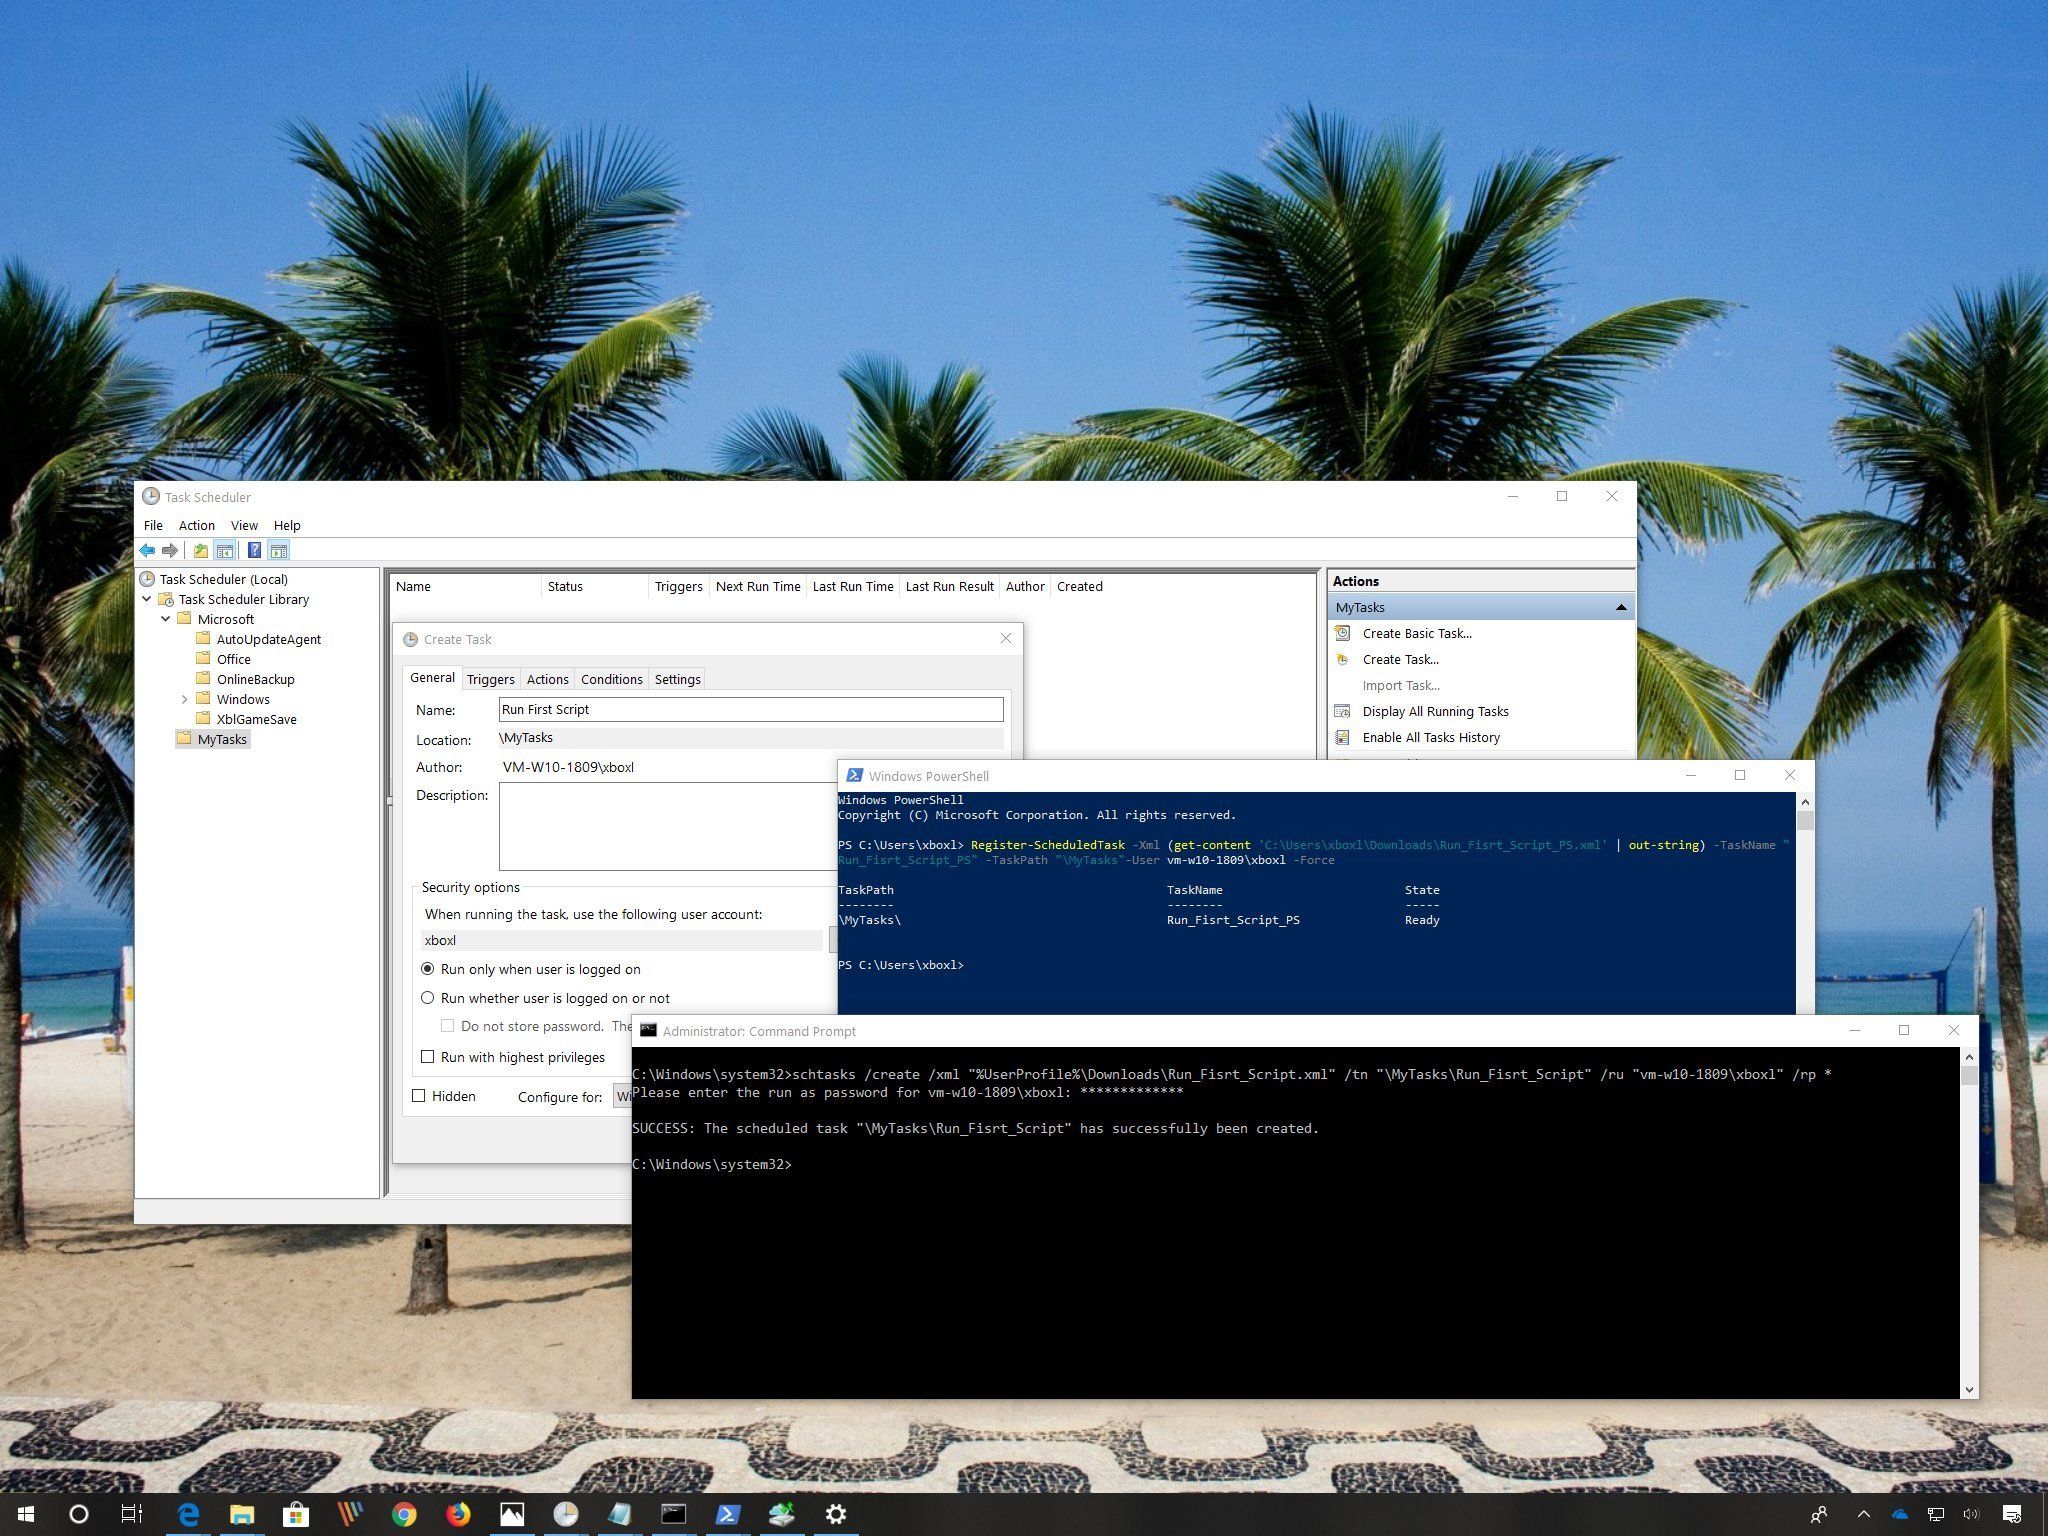
Task: Open Google Chrome from the taskbar
Action: click(404, 1514)
